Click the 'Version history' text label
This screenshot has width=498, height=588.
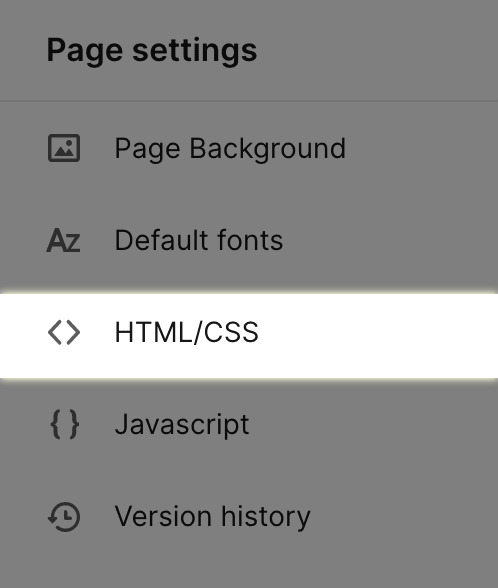click(x=213, y=517)
